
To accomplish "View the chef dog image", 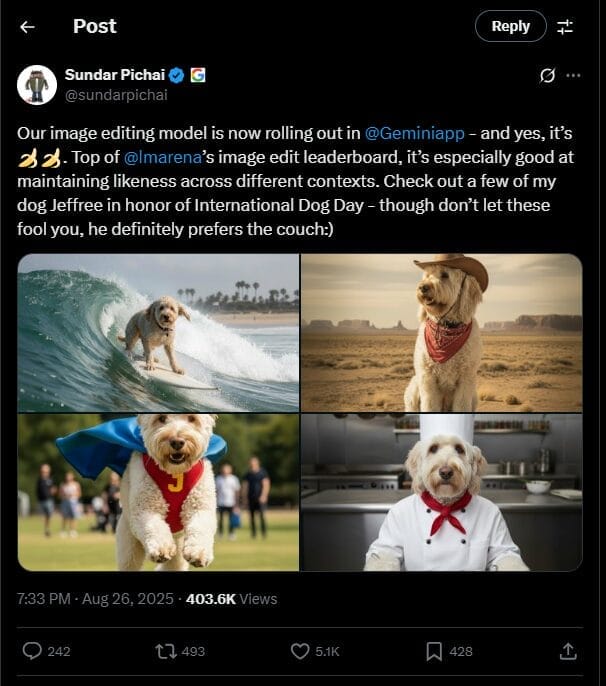I will [441, 492].
